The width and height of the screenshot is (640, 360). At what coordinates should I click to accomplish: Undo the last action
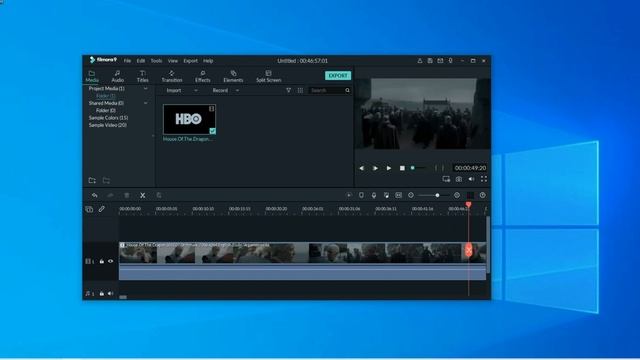pos(95,196)
